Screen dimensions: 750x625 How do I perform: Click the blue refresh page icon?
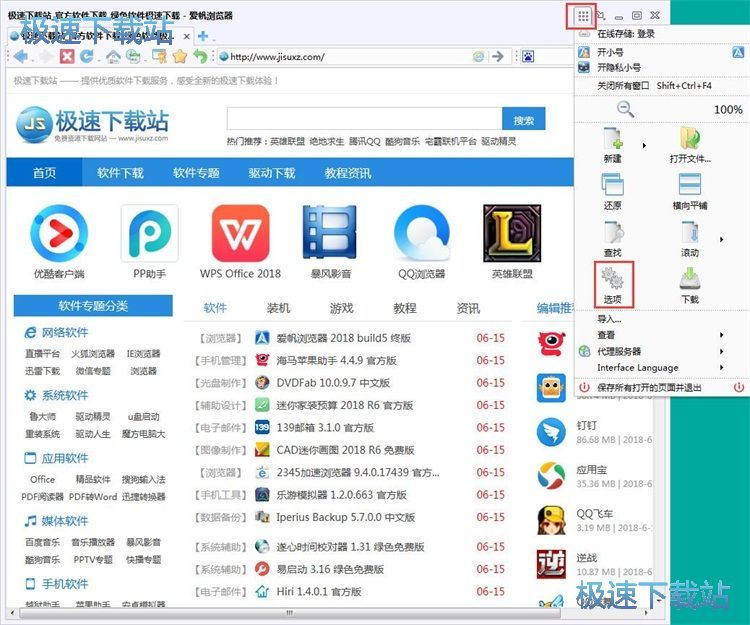(87, 57)
